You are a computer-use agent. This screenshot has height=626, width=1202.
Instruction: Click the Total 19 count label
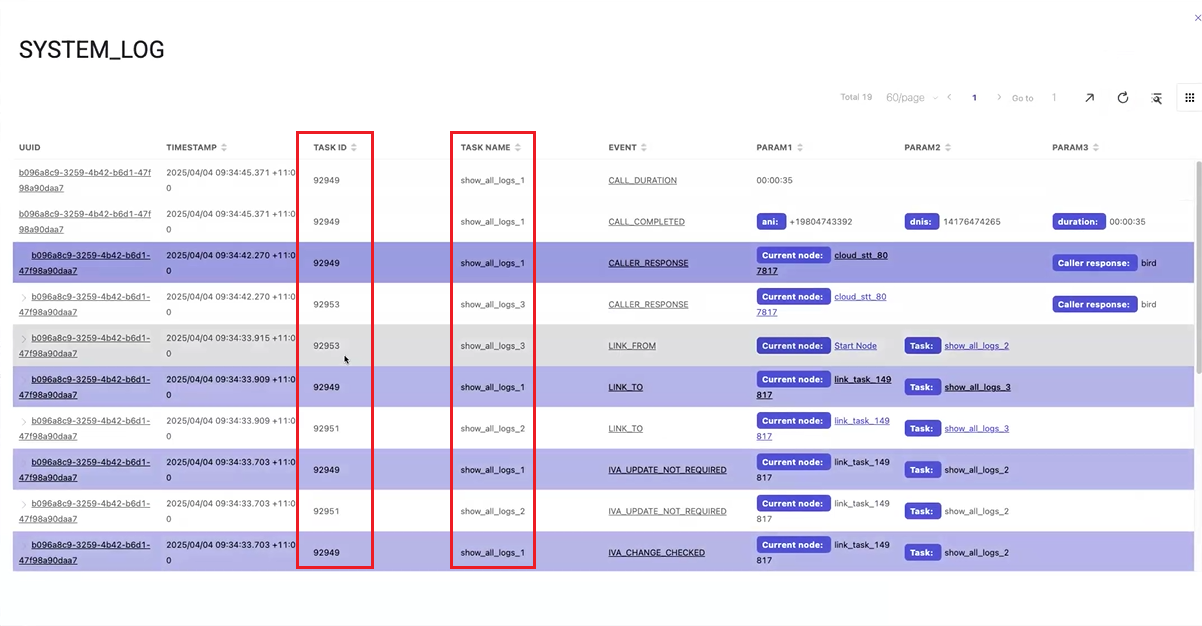pyautogui.click(x=856, y=98)
